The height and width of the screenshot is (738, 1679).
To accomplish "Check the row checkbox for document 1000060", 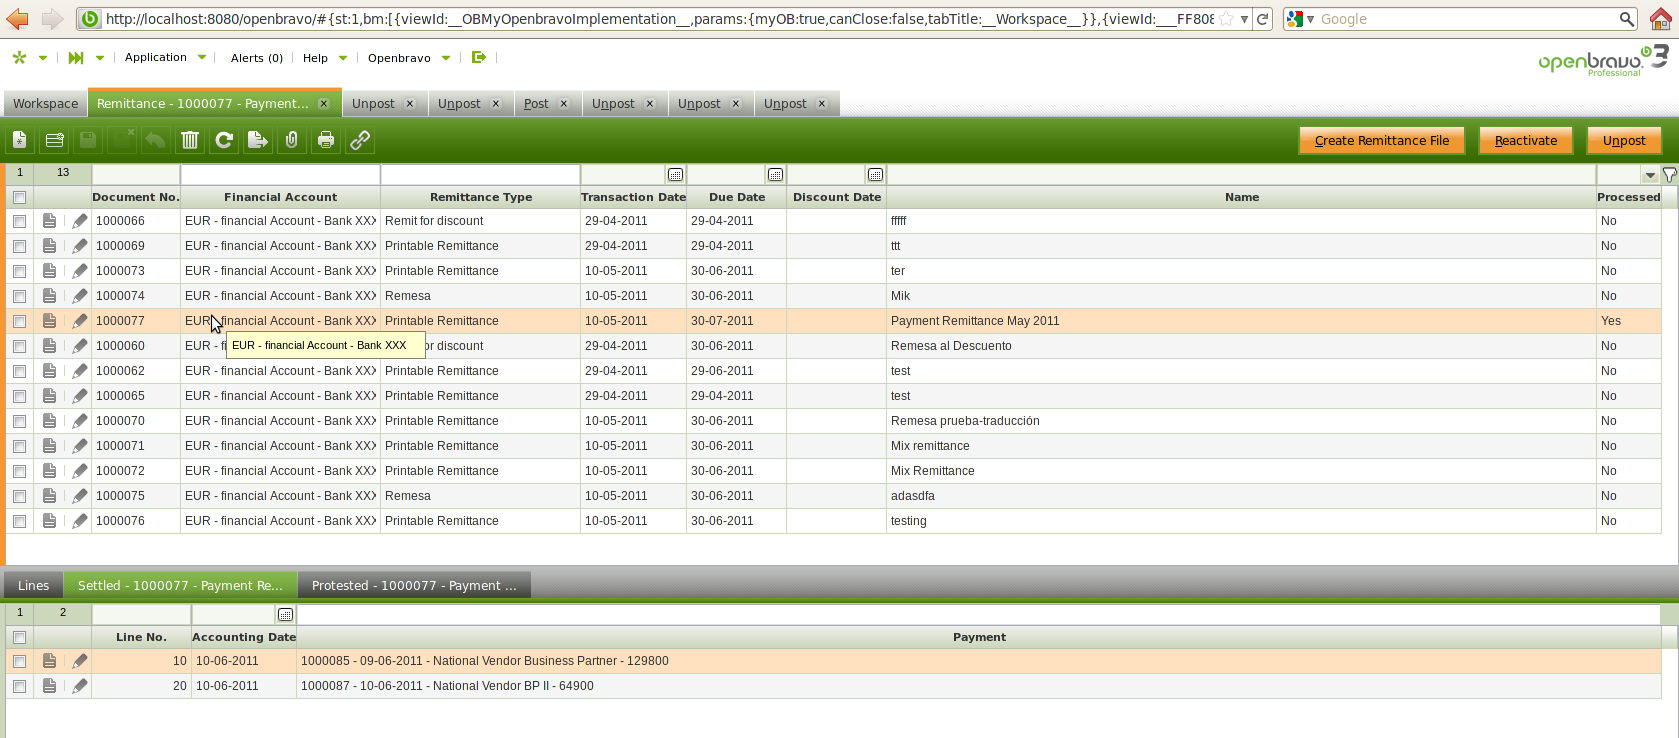I will pos(19,346).
